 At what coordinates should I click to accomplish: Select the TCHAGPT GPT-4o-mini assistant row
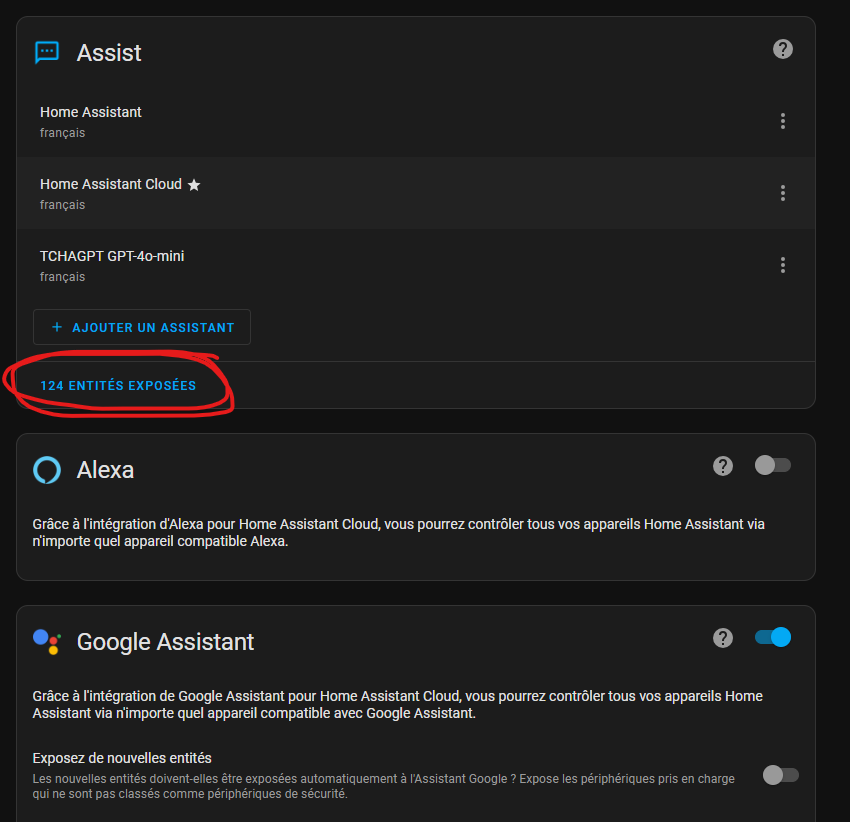point(300,265)
